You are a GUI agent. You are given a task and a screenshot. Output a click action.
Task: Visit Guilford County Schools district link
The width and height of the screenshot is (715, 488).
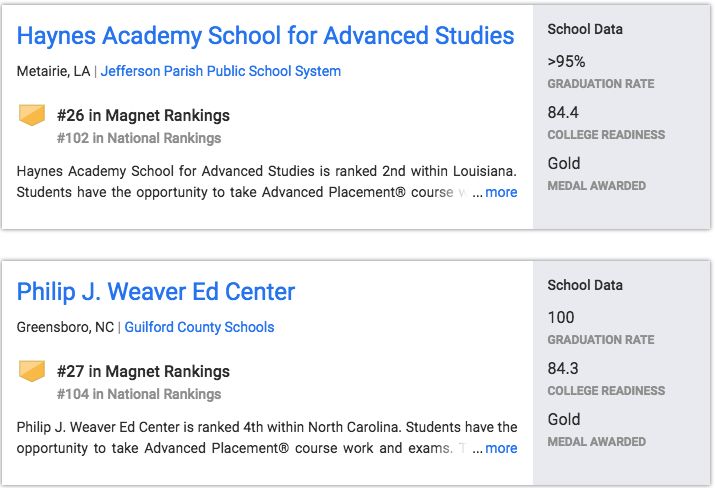coord(199,327)
